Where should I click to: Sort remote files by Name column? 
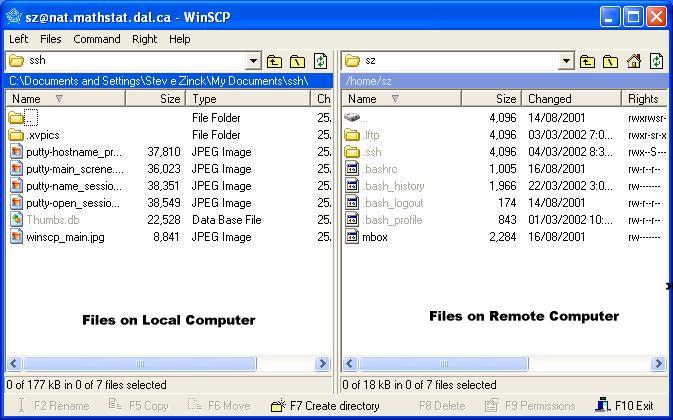pos(401,99)
